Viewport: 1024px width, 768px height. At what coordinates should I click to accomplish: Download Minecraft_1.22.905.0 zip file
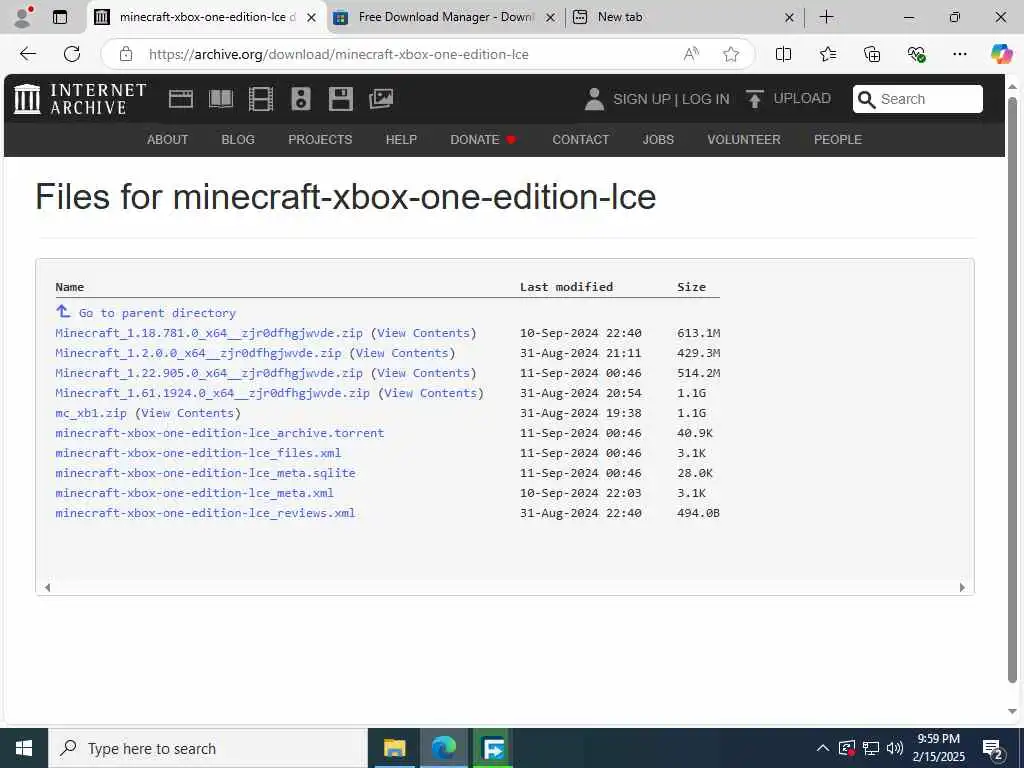tap(209, 373)
